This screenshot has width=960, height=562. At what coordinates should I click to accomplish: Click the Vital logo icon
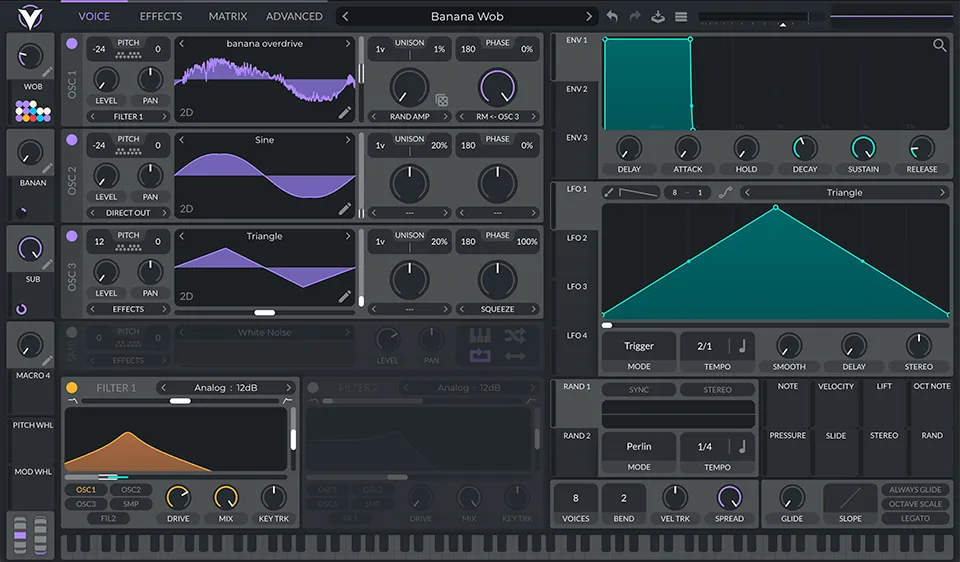pos(31,17)
